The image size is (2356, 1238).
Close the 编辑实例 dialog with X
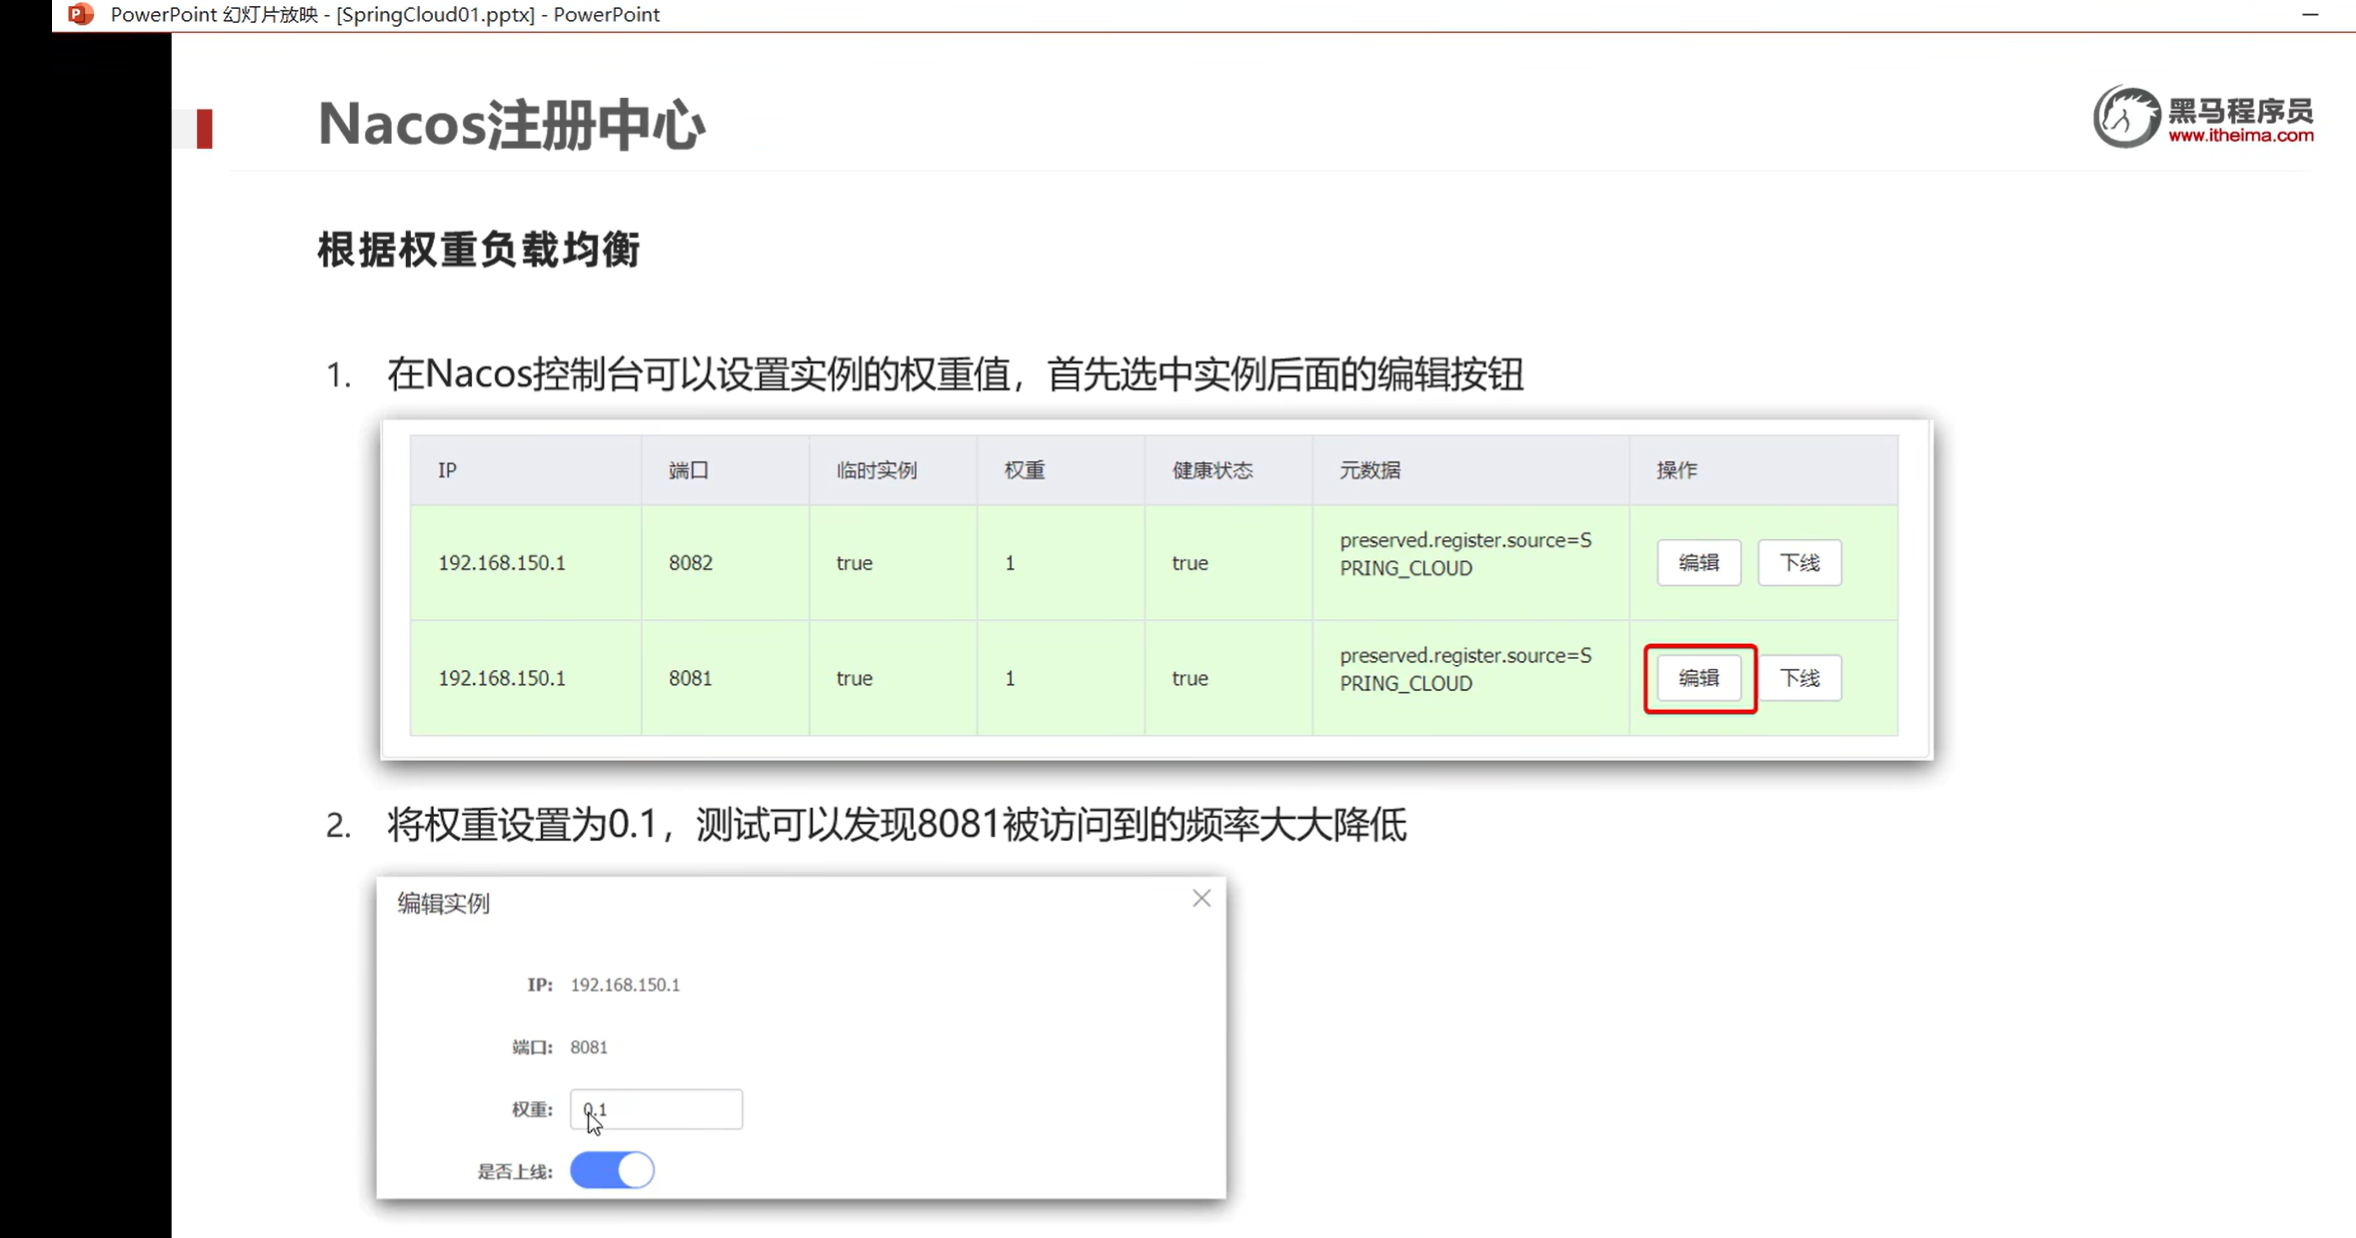[x=1201, y=898]
